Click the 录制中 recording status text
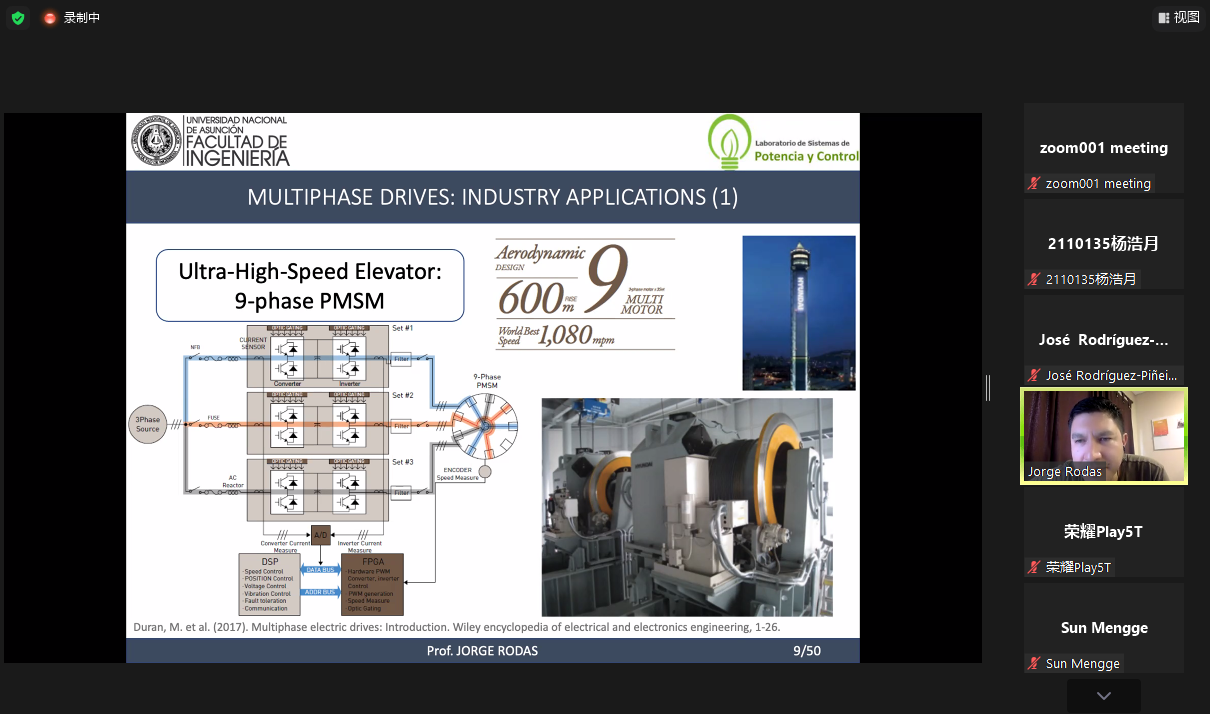The height and width of the screenshot is (714, 1210). click(82, 18)
